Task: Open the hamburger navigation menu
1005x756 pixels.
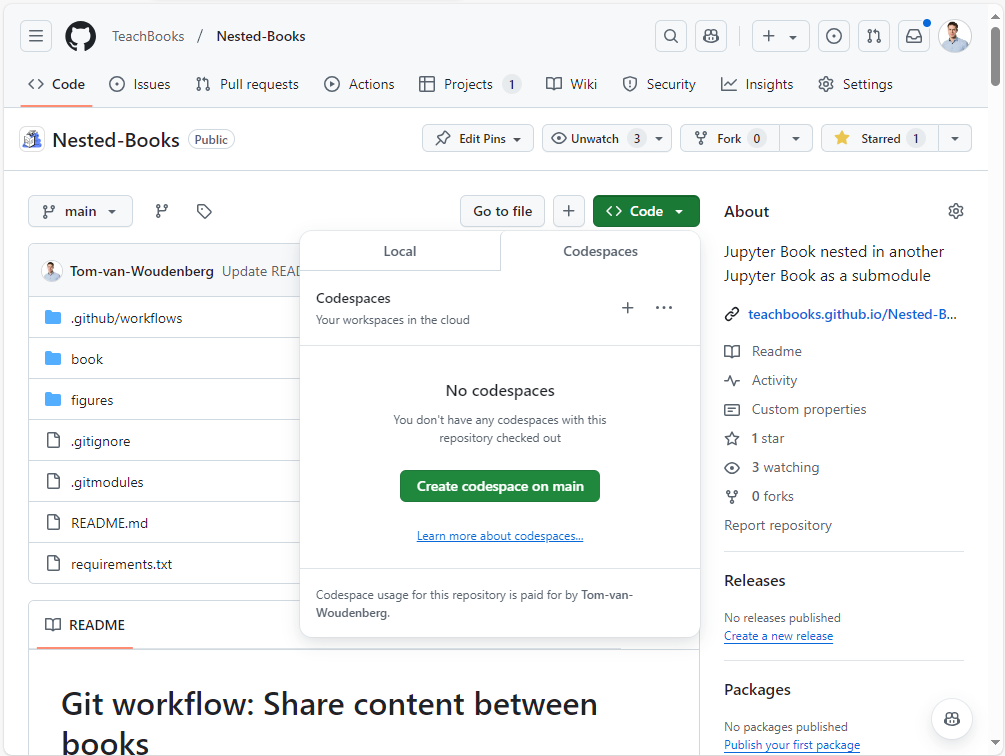Action: coord(36,36)
